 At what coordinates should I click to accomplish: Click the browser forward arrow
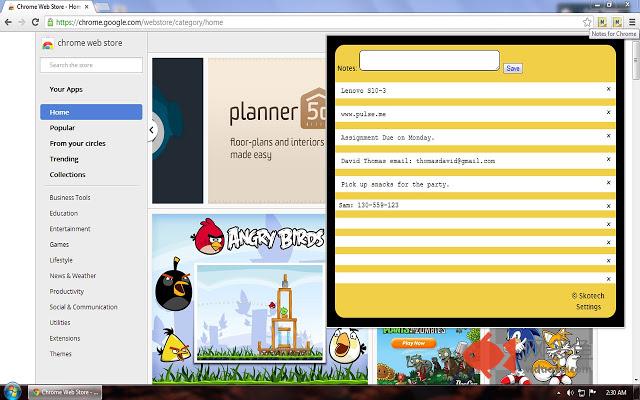tap(22, 22)
